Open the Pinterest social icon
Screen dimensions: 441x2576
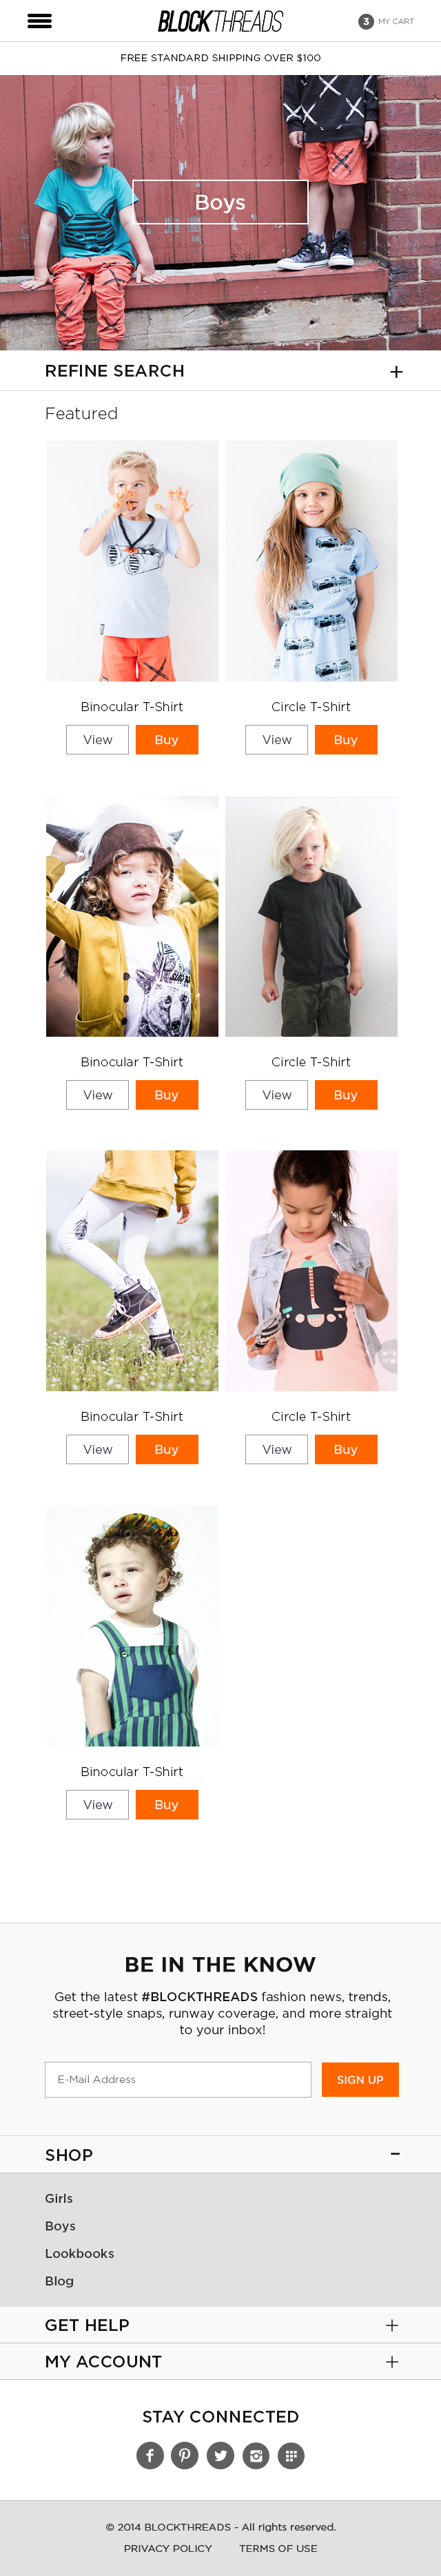(x=185, y=2455)
